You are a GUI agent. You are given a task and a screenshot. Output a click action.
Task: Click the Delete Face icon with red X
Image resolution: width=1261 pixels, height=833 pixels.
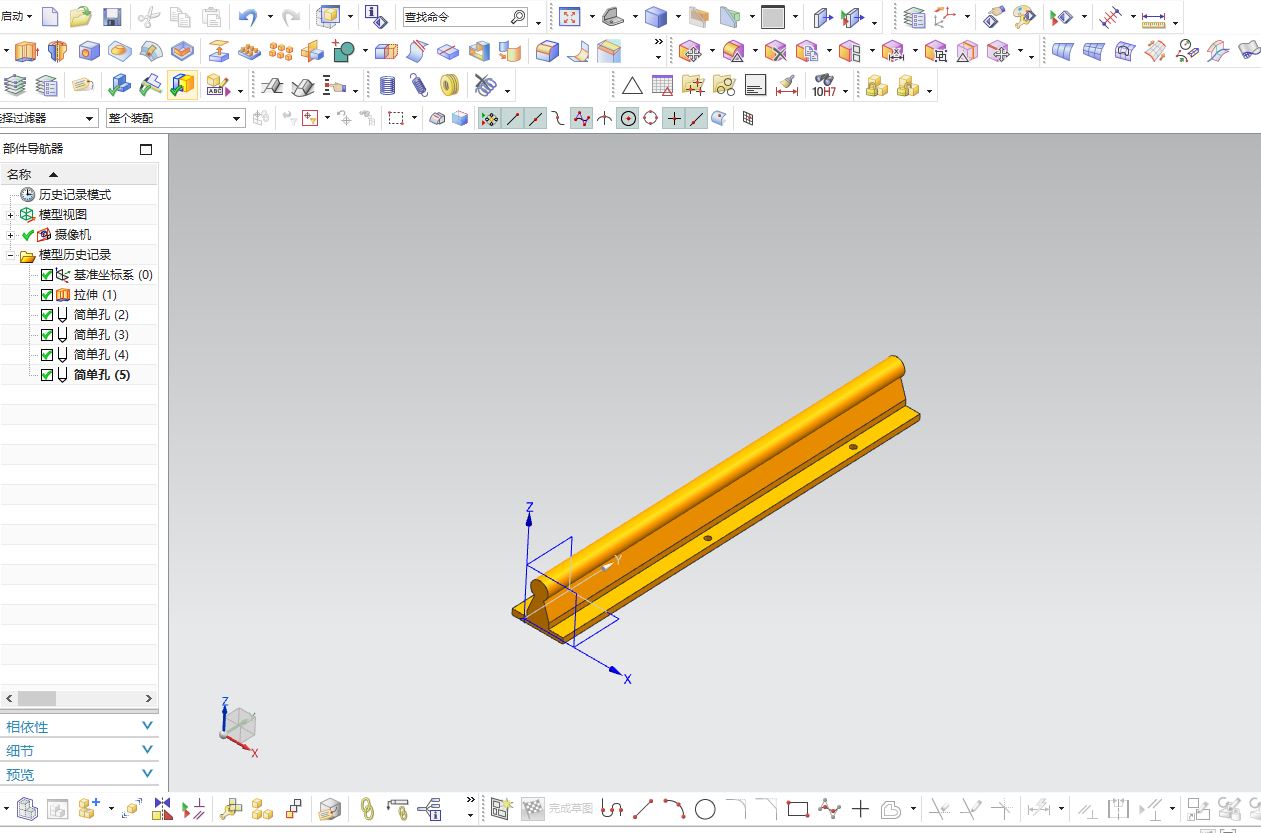pos(775,50)
